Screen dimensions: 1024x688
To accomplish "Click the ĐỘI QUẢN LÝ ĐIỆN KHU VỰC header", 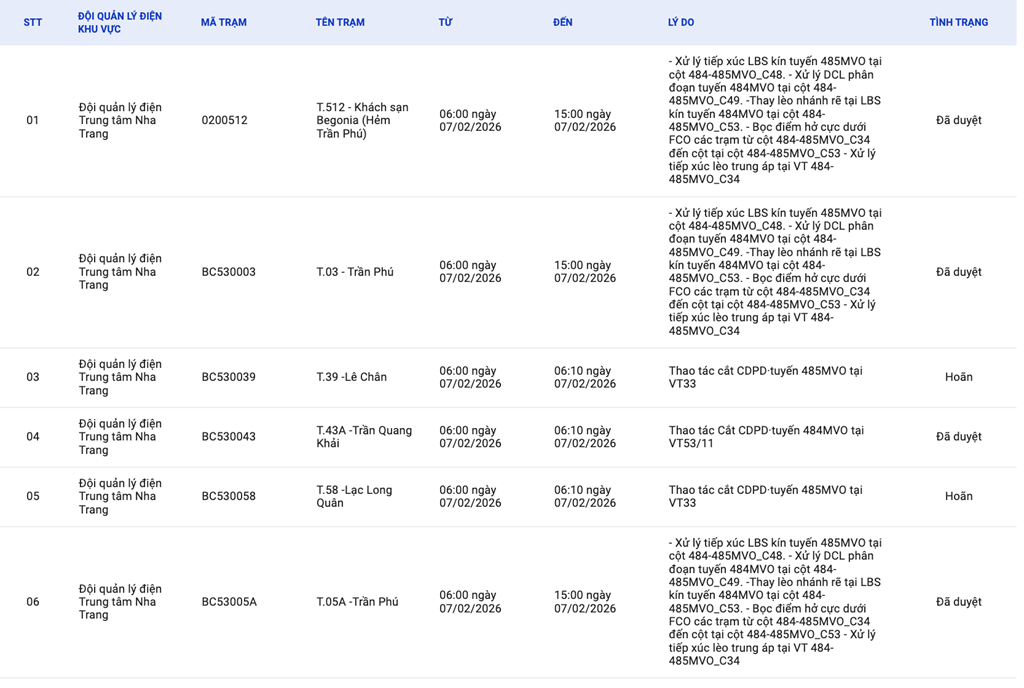I will point(120,22).
